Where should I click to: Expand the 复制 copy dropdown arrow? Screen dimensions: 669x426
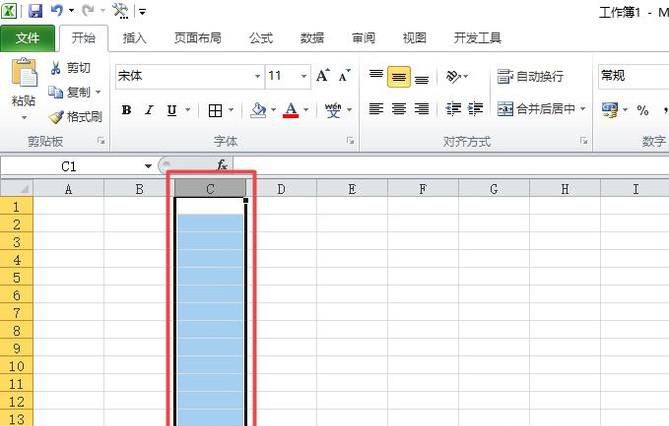click(99, 92)
